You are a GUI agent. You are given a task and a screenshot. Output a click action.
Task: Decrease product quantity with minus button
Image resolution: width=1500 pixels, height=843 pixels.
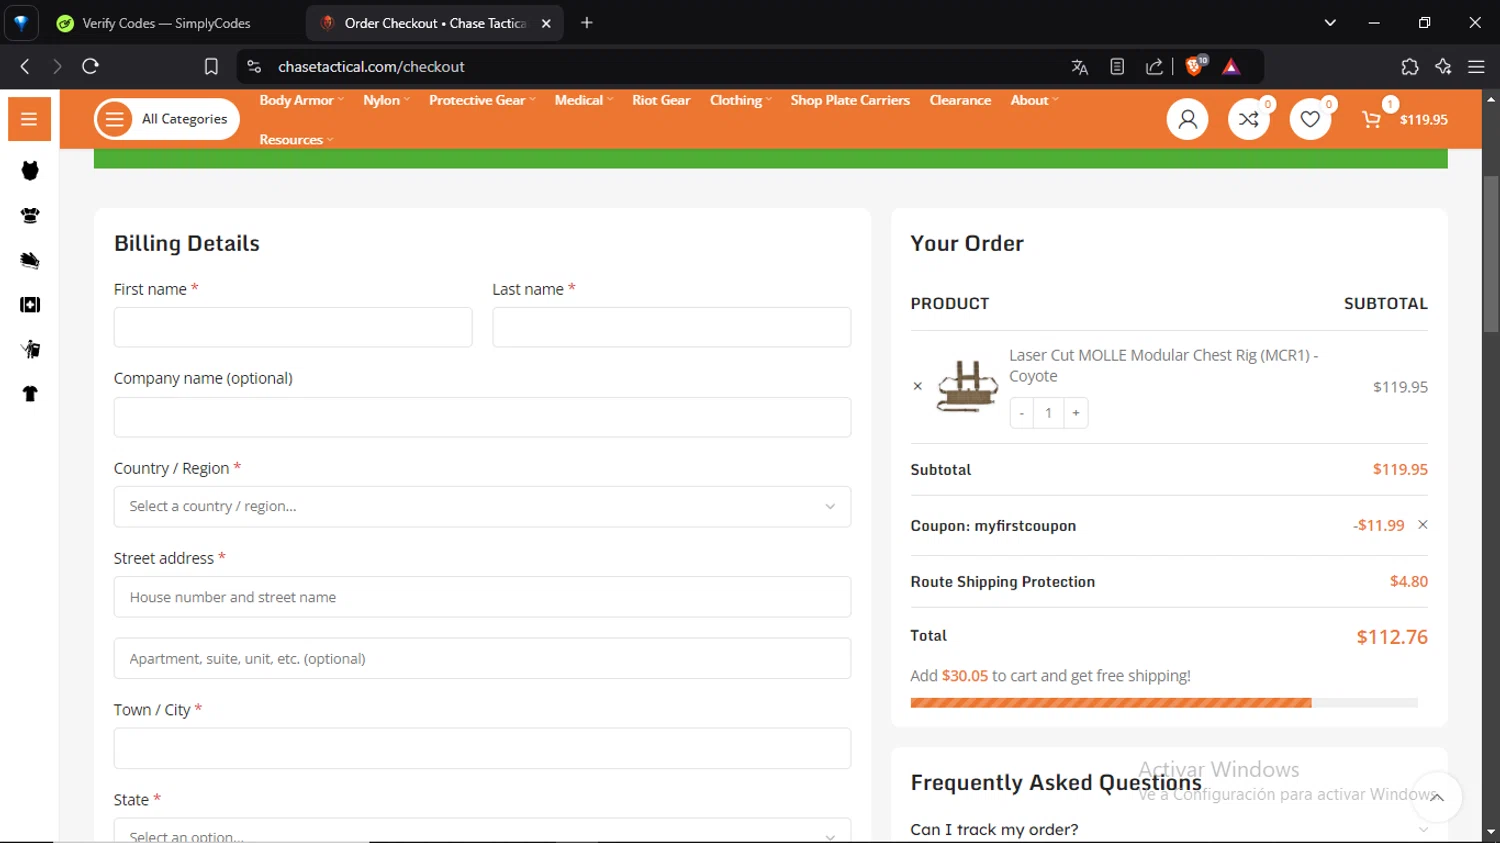(x=1022, y=413)
